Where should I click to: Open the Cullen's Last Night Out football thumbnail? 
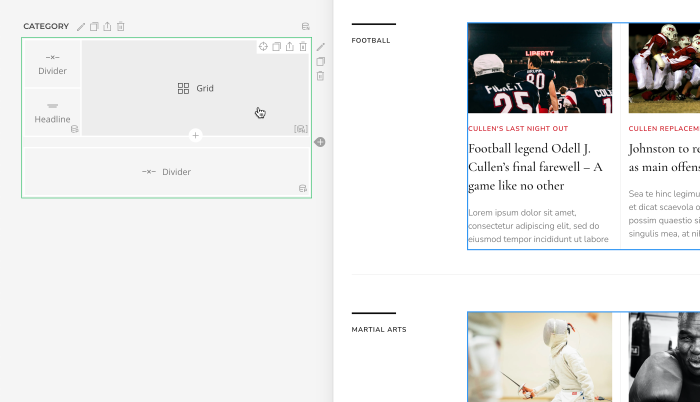click(x=540, y=68)
